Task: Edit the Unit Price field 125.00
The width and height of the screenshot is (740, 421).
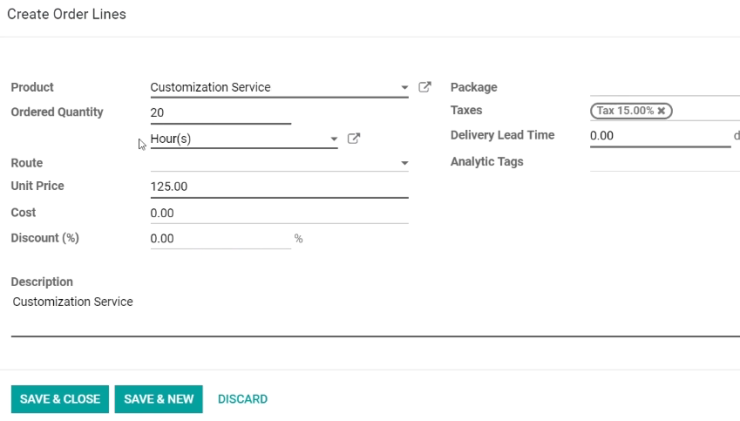Action: click(279, 186)
